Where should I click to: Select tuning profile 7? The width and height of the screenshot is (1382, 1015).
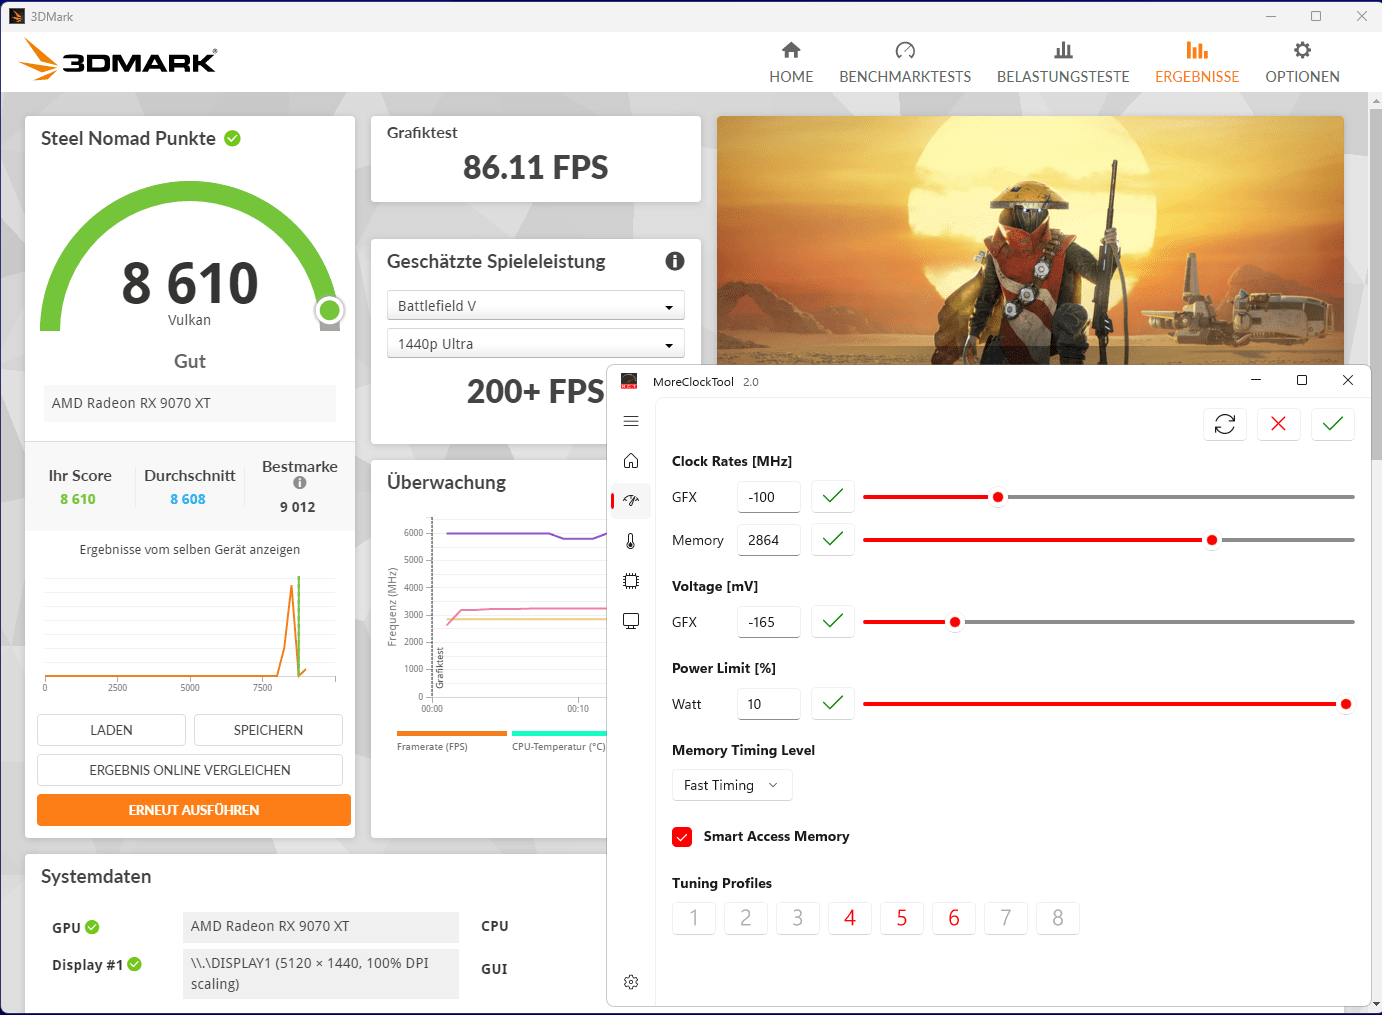pyautogui.click(x=1006, y=918)
